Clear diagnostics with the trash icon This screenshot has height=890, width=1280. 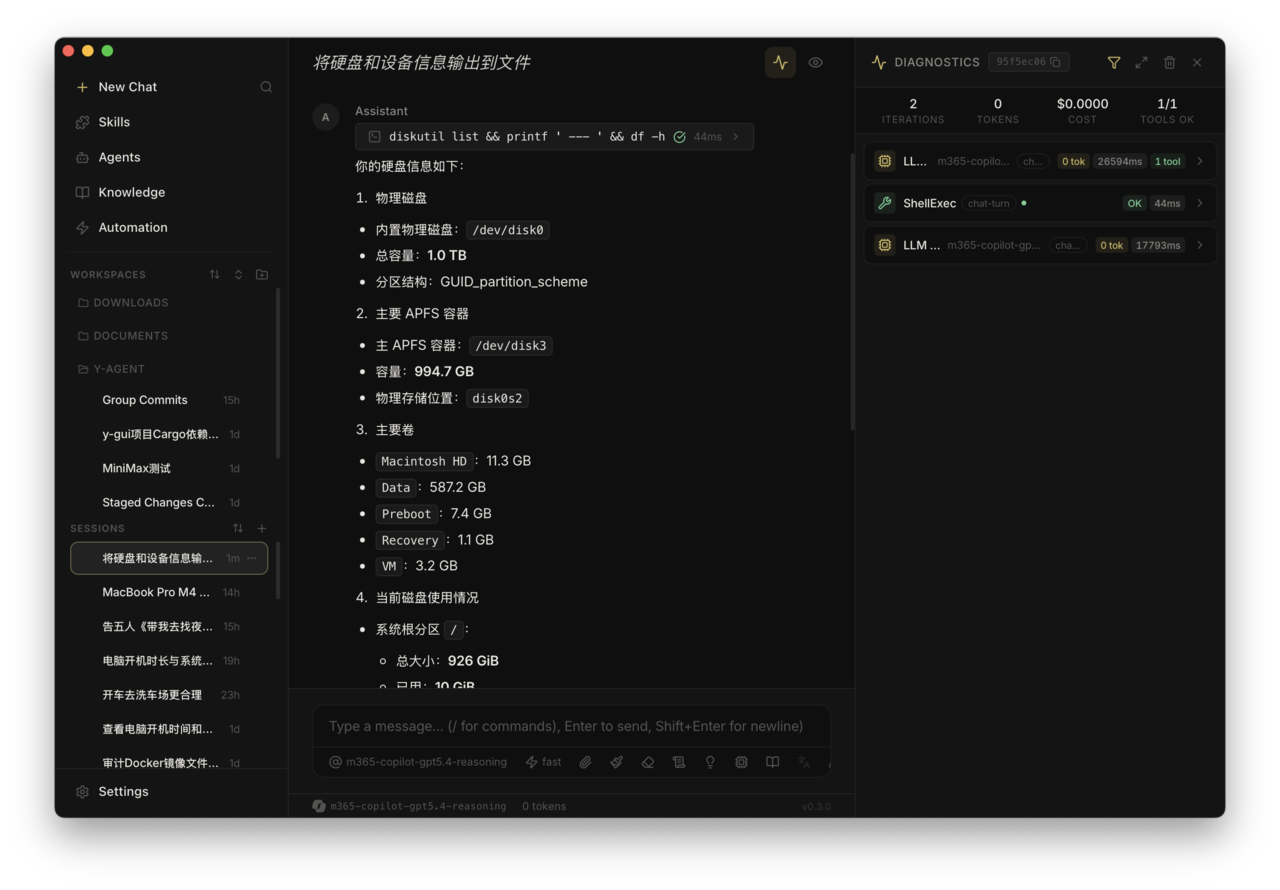point(1169,62)
